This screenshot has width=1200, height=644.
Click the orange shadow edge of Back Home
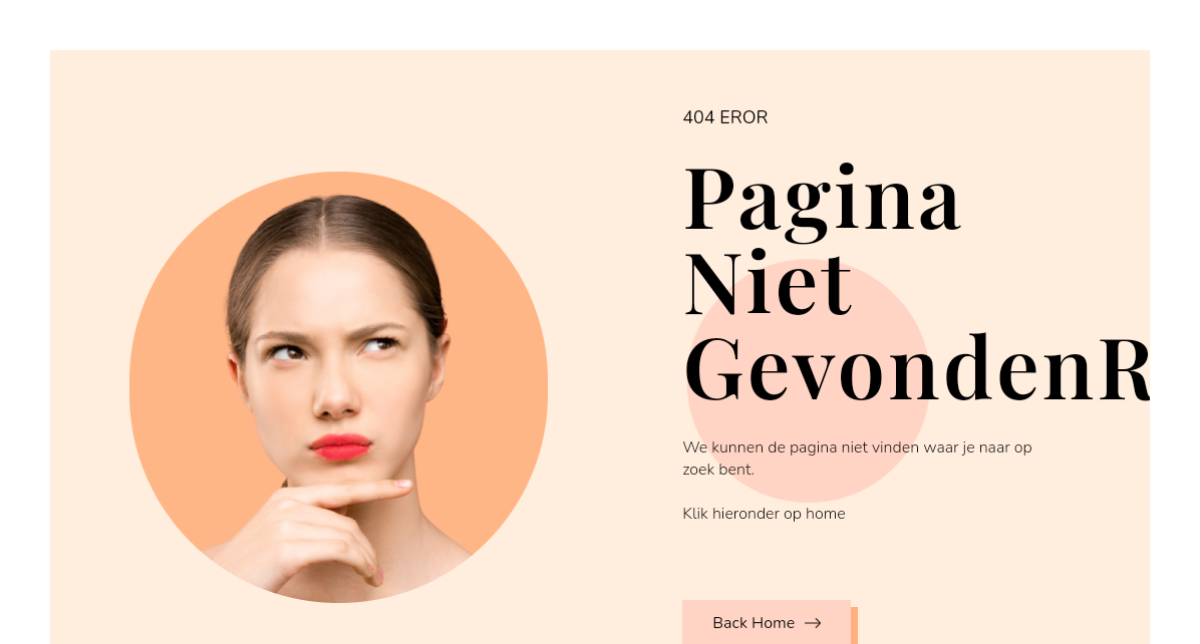coord(854,625)
